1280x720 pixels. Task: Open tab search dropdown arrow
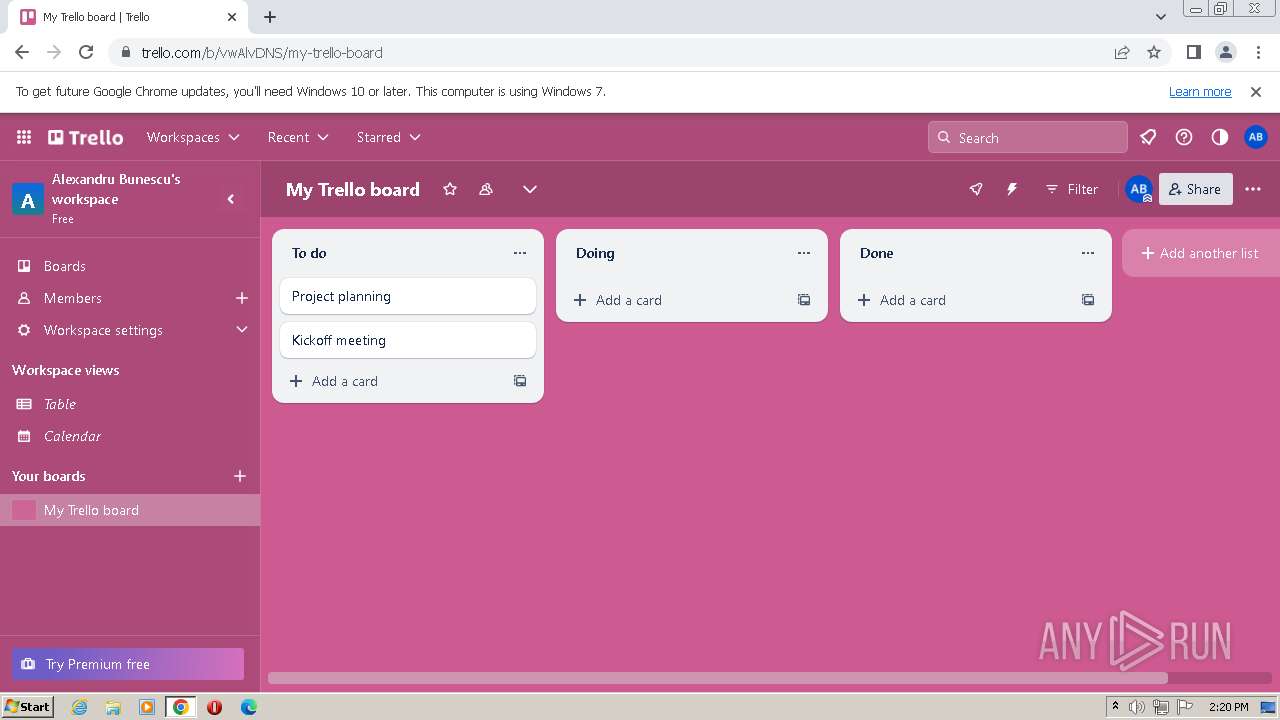click(x=1161, y=16)
